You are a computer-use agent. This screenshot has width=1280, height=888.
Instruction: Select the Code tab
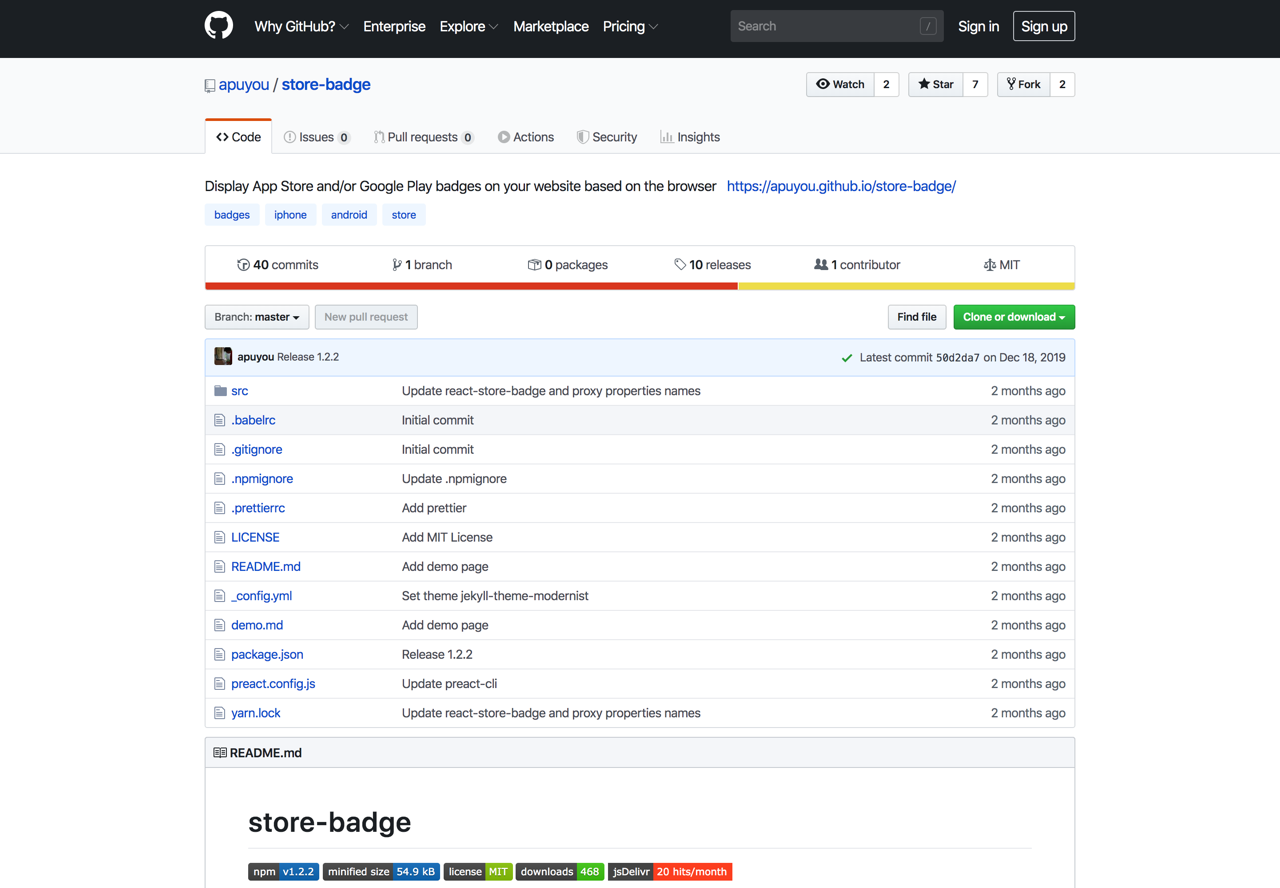pos(238,137)
